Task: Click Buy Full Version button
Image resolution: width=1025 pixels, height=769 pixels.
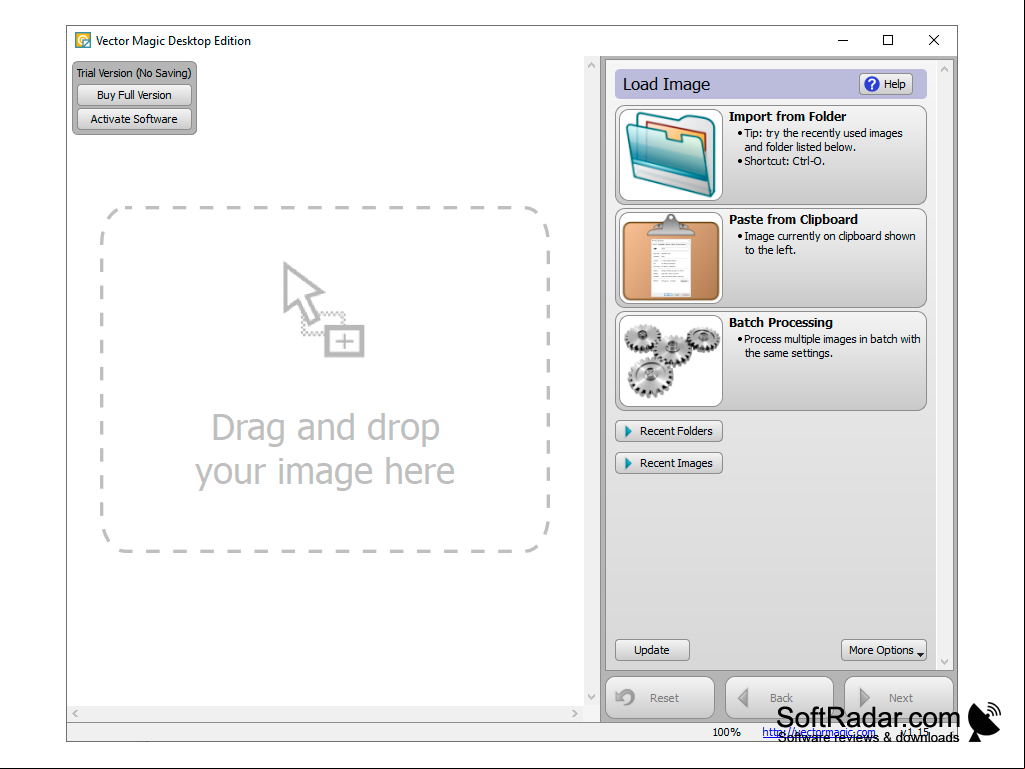Action: [134, 95]
